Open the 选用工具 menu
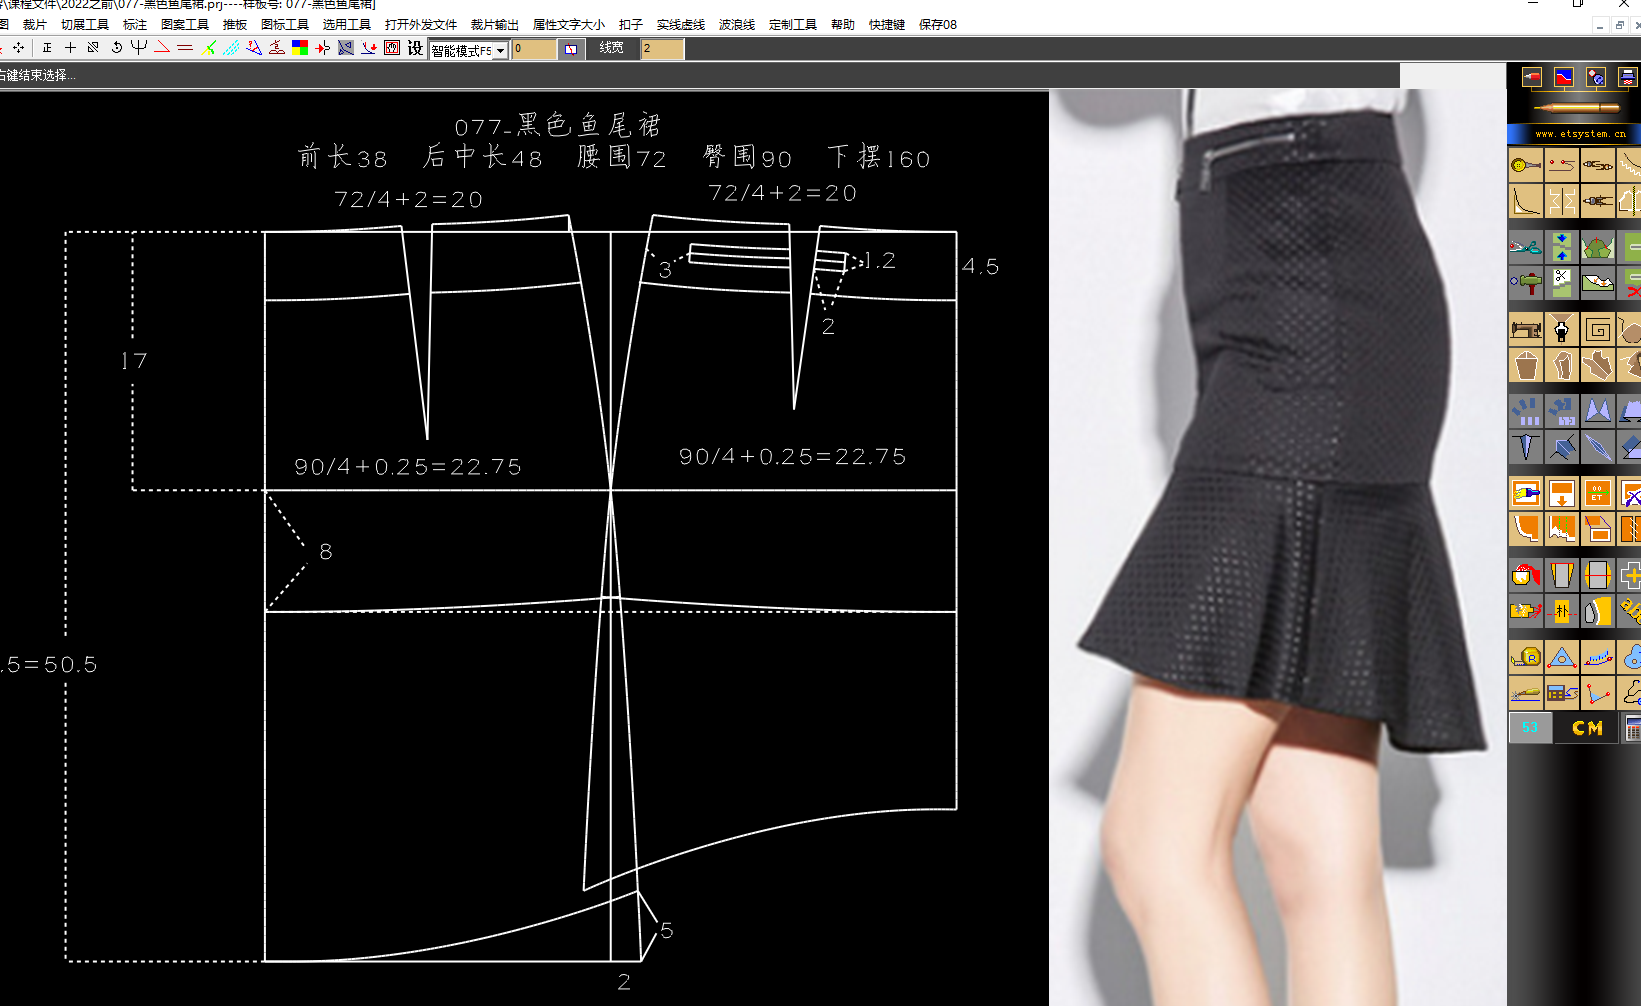This screenshot has height=1006, width=1641. coord(346,25)
